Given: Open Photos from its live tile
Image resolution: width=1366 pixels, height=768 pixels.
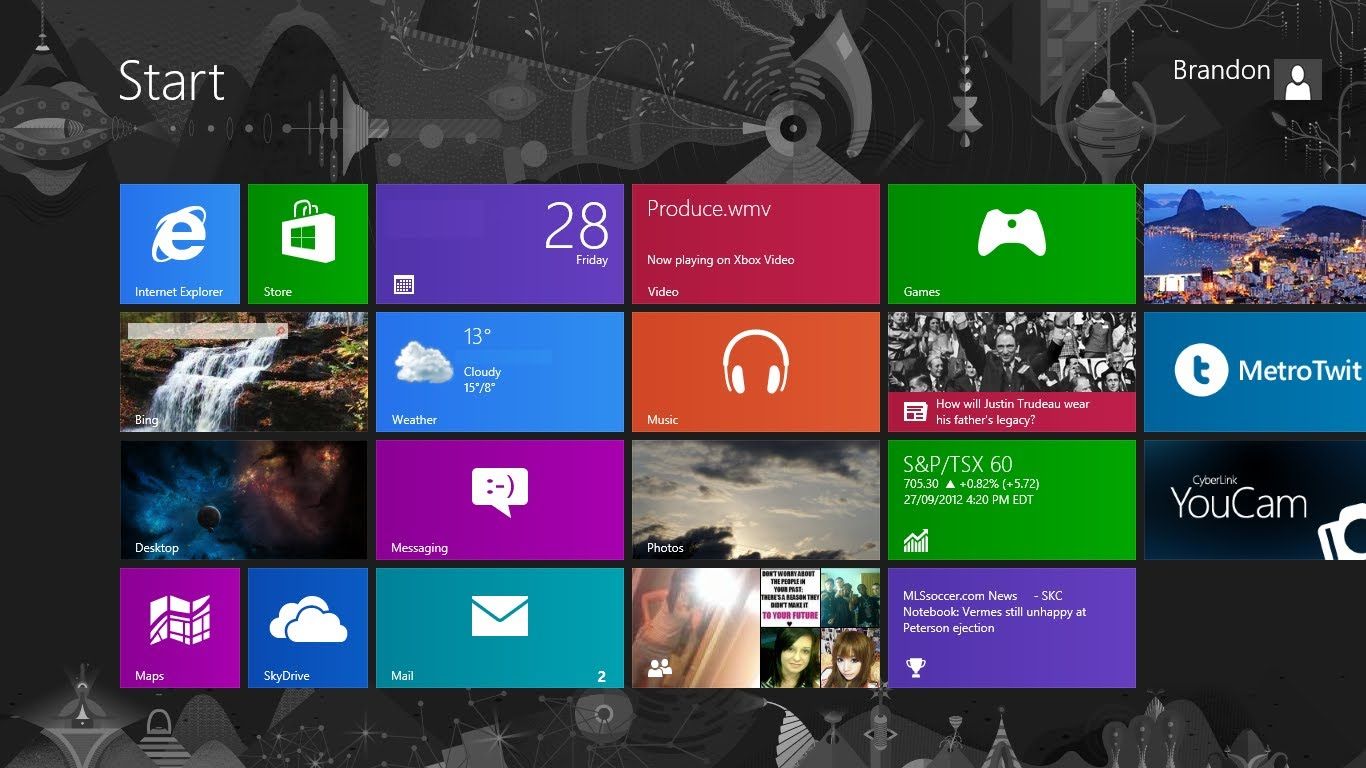Looking at the screenshot, I should pos(755,499).
